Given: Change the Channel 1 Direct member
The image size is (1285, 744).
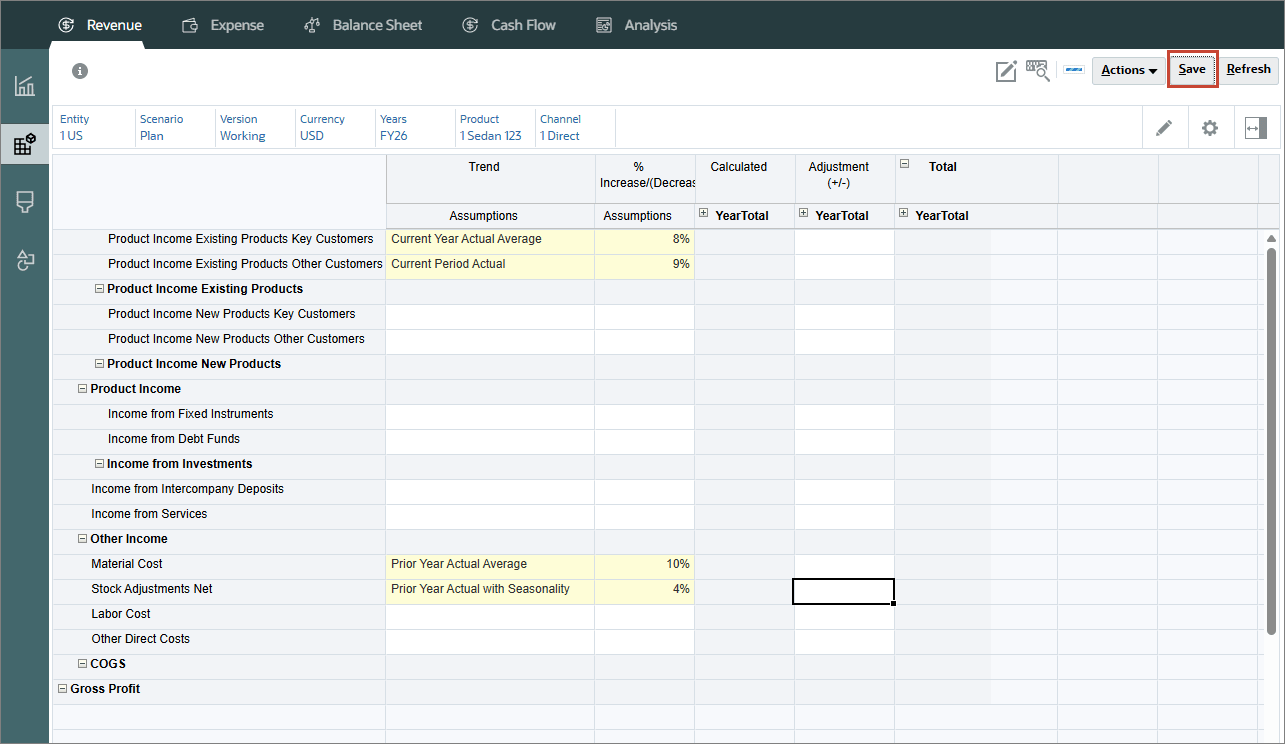Looking at the screenshot, I should pyautogui.click(x=574, y=127).
